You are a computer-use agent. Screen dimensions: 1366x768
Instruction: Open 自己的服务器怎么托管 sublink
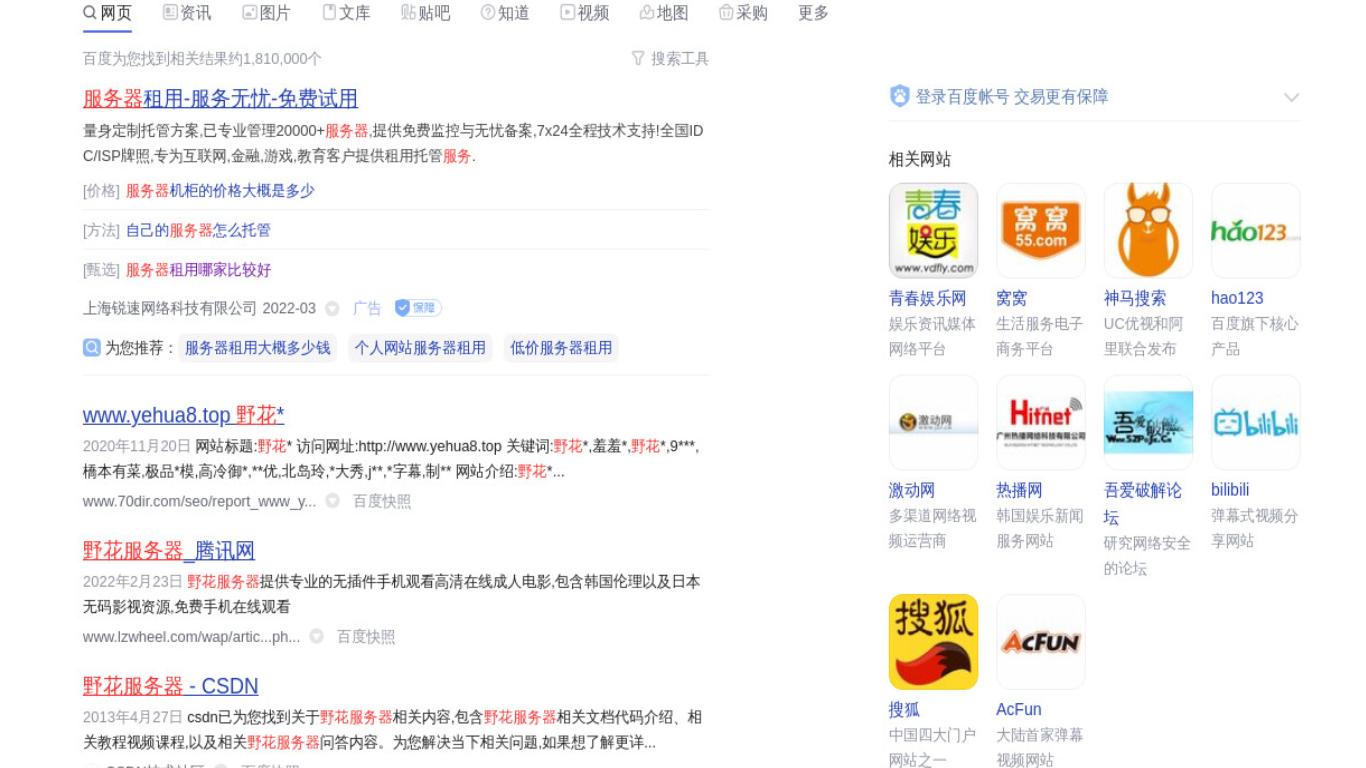[x=198, y=230]
